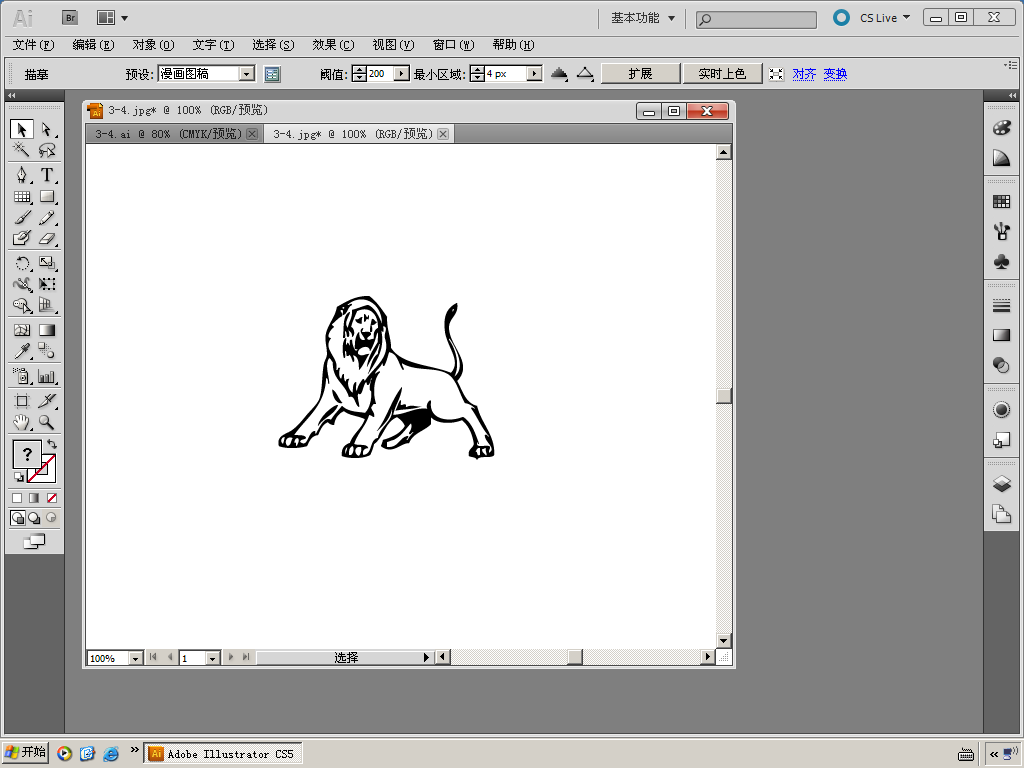The image size is (1024, 768).
Task: Open the 100% zoom level dropdown
Action: pos(135,658)
